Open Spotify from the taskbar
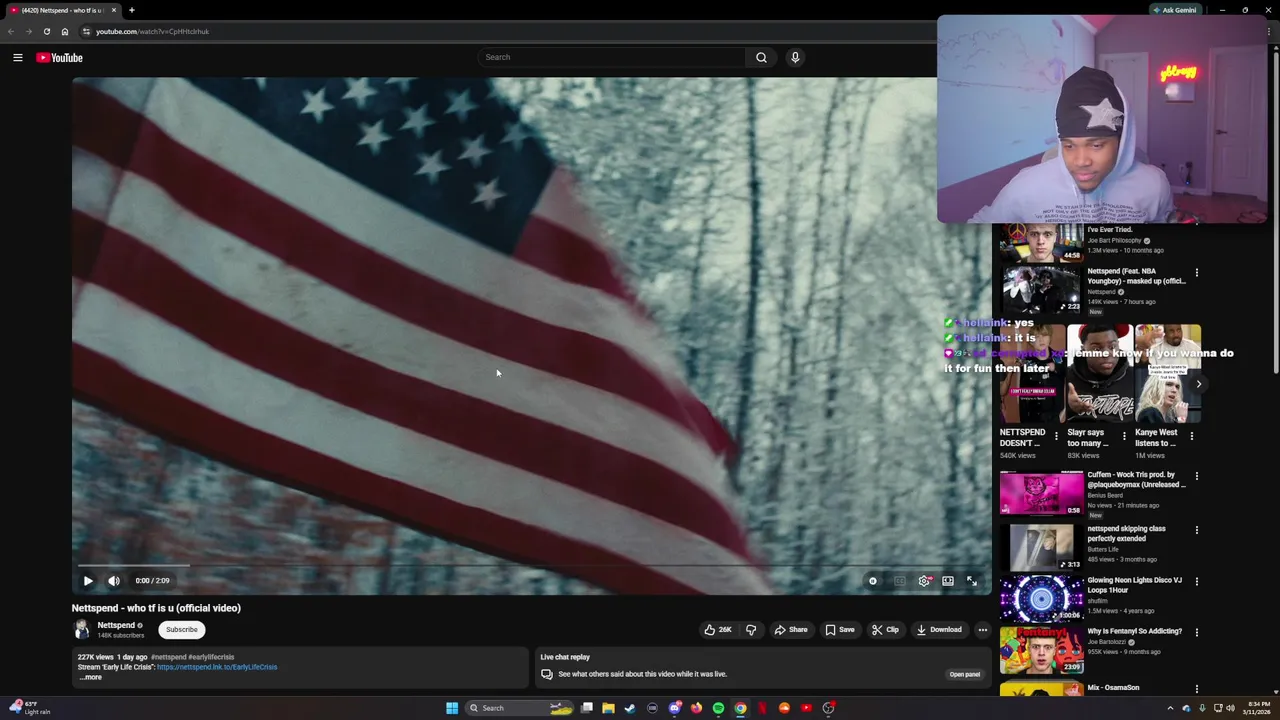The image size is (1280, 720). (718, 708)
